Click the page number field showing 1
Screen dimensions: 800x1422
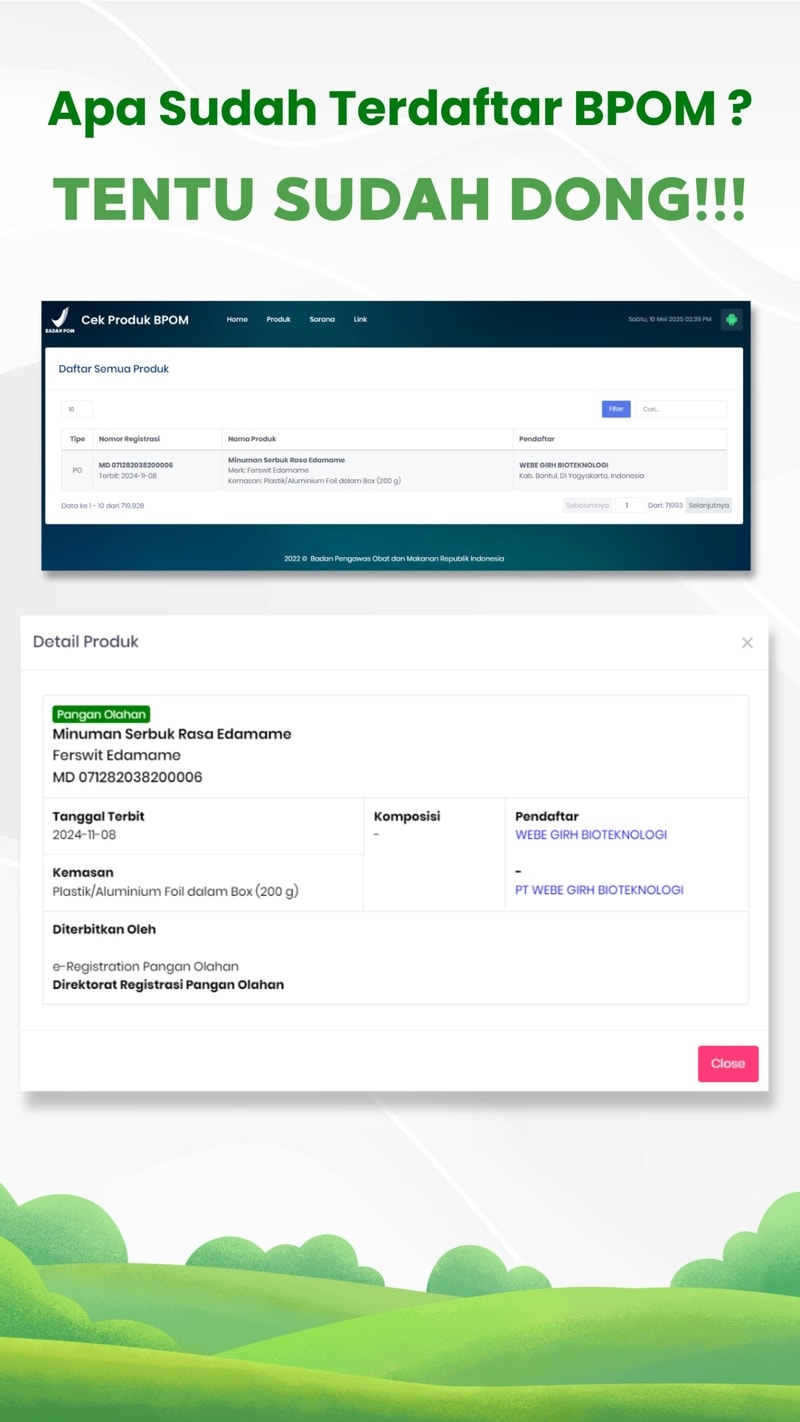click(x=629, y=506)
